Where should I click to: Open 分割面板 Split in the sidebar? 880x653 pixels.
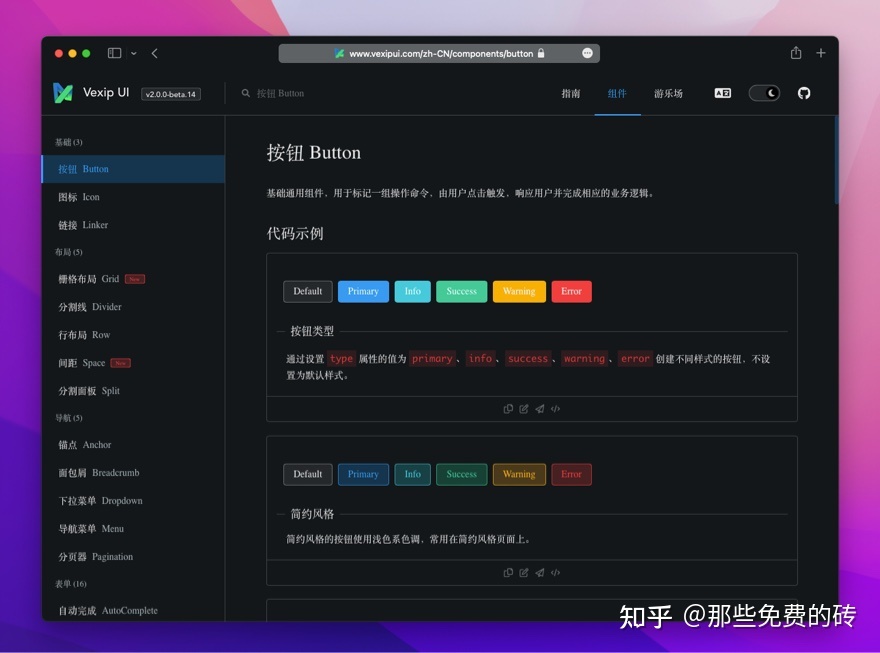tap(134, 391)
